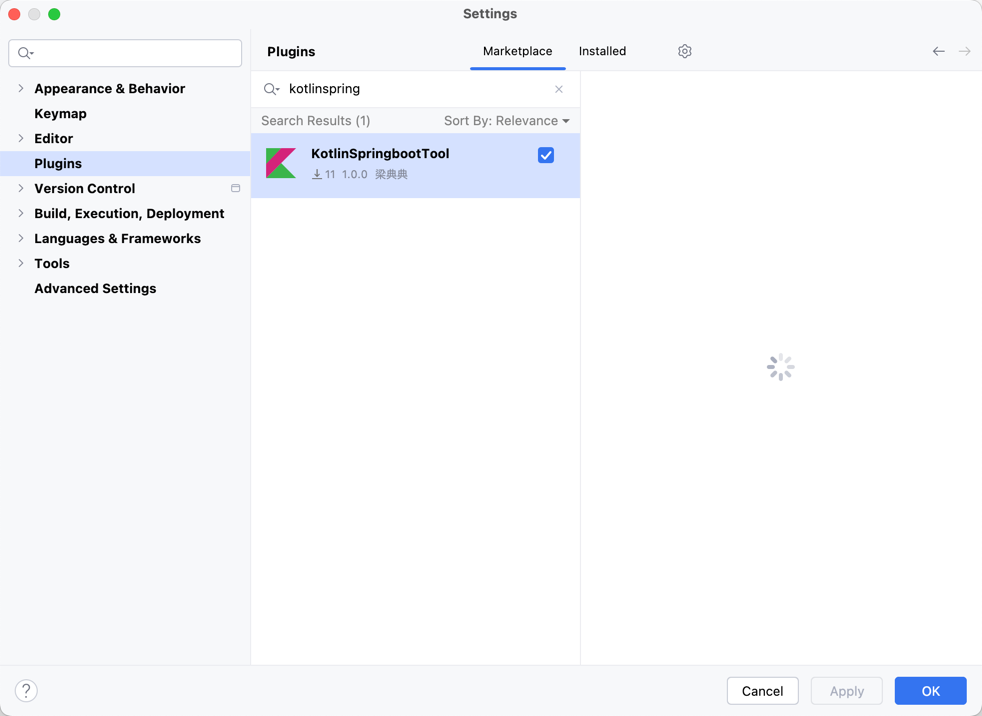This screenshot has height=716, width=982.
Task: Open help with question mark button
Action: 26,691
